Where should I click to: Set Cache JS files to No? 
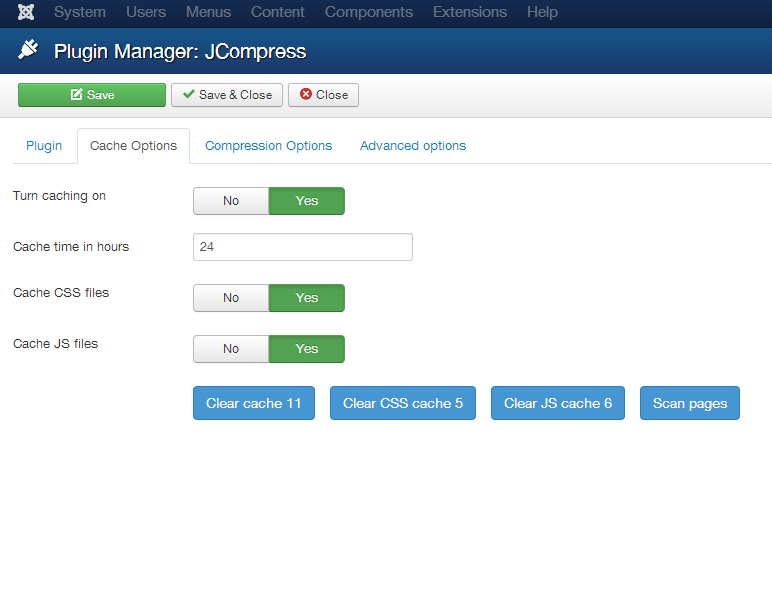click(231, 349)
